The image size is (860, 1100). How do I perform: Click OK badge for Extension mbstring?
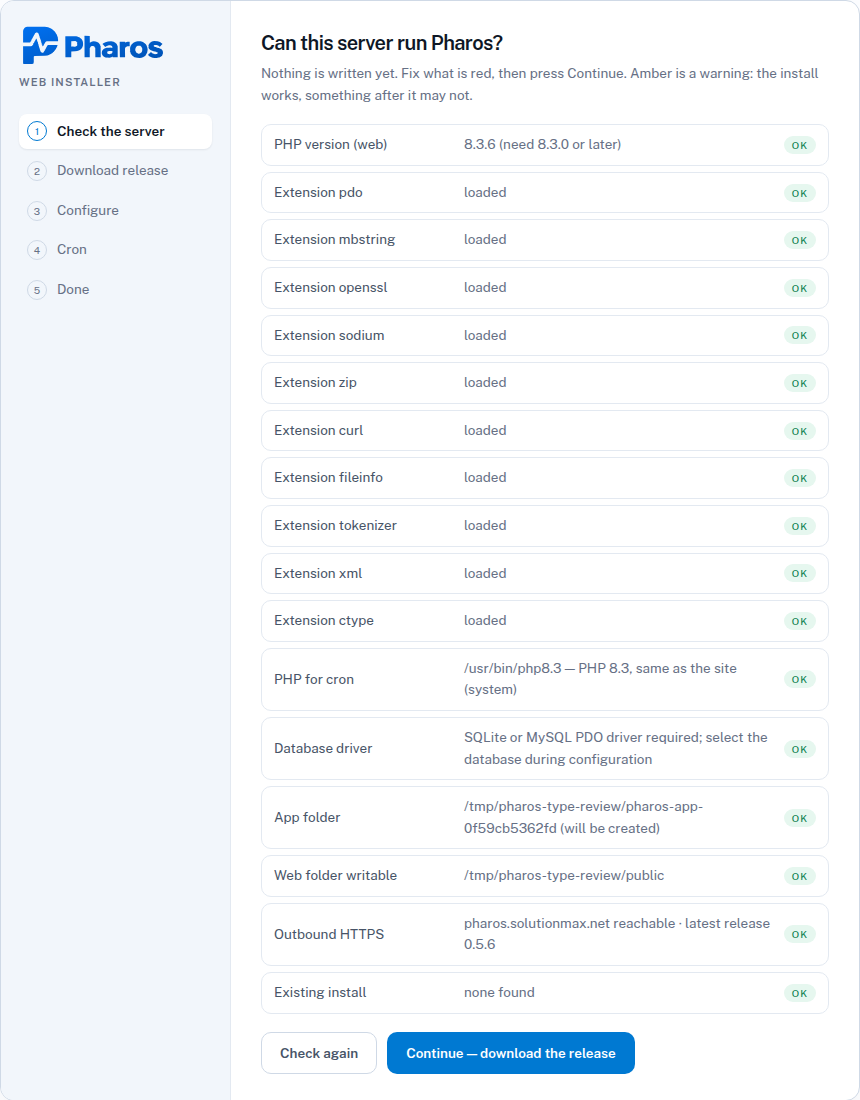click(x=800, y=240)
